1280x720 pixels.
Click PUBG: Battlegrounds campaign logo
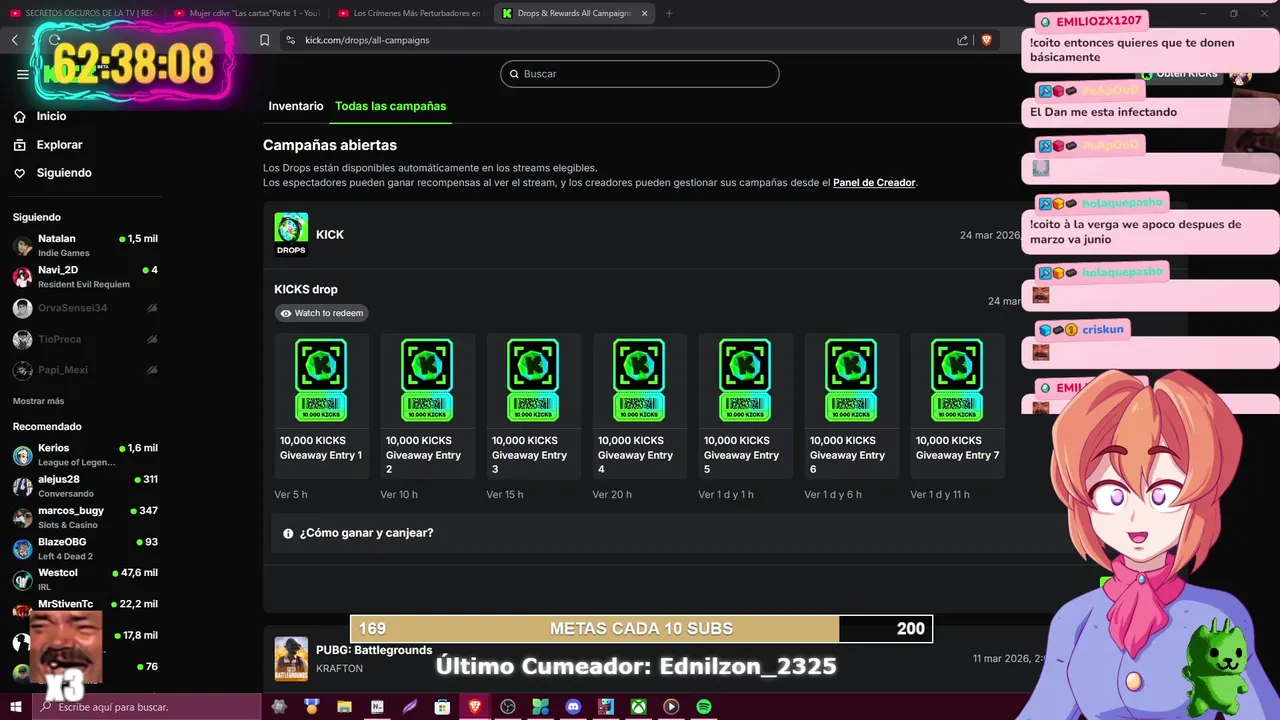[291, 658]
